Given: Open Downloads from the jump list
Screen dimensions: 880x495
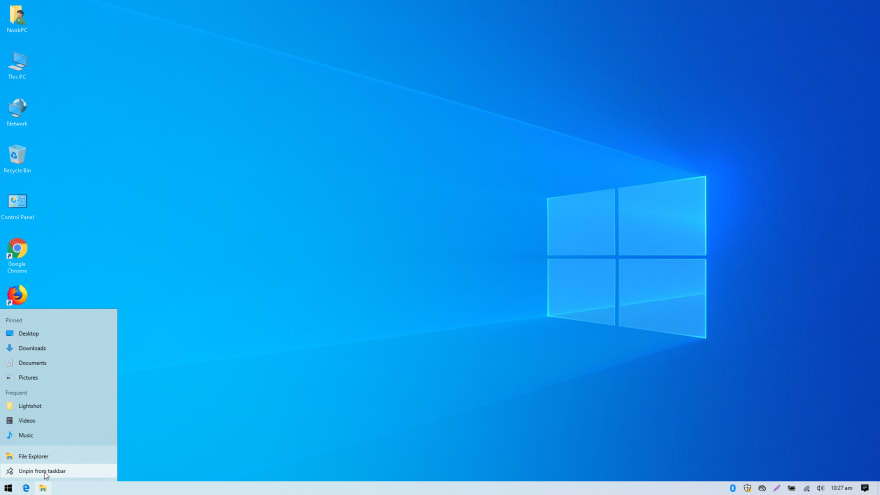Looking at the screenshot, I should pyautogui.click(x=58, y=348).
